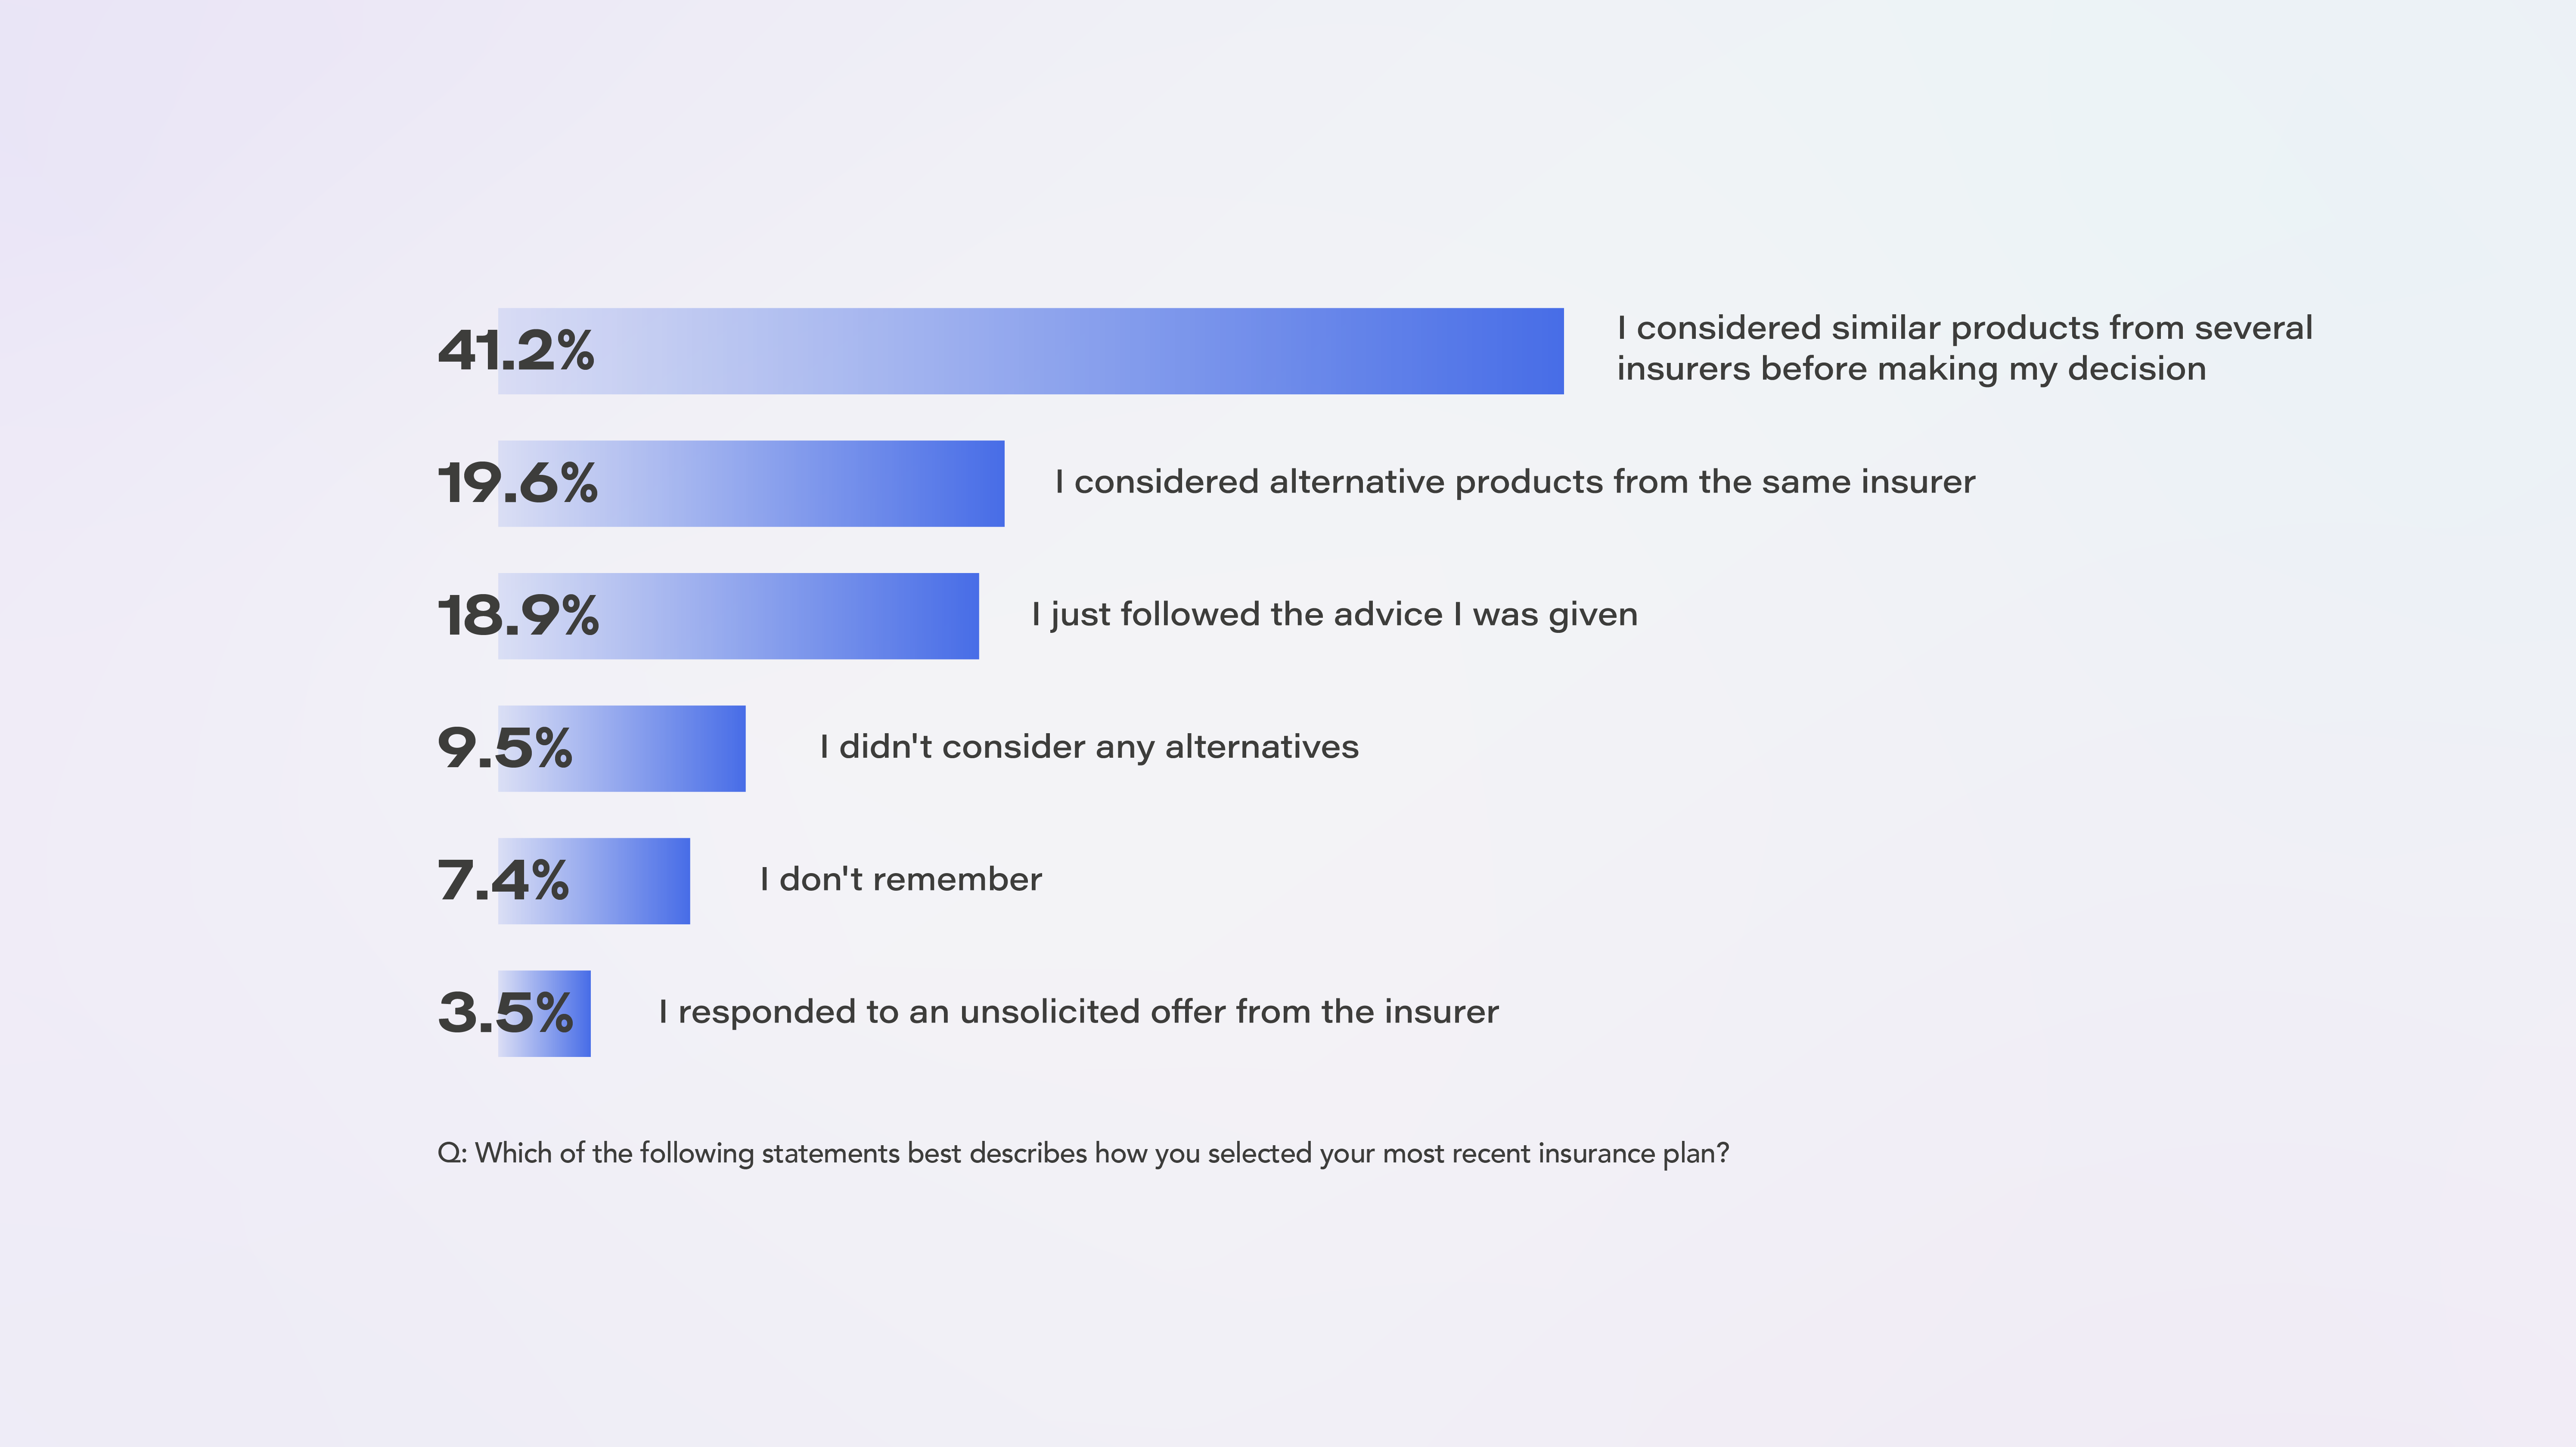Image resolution: width=2576 pixels, height=1447 pixels.
Task: Select the bar for followed advice
Action: (x=738, y=616)
